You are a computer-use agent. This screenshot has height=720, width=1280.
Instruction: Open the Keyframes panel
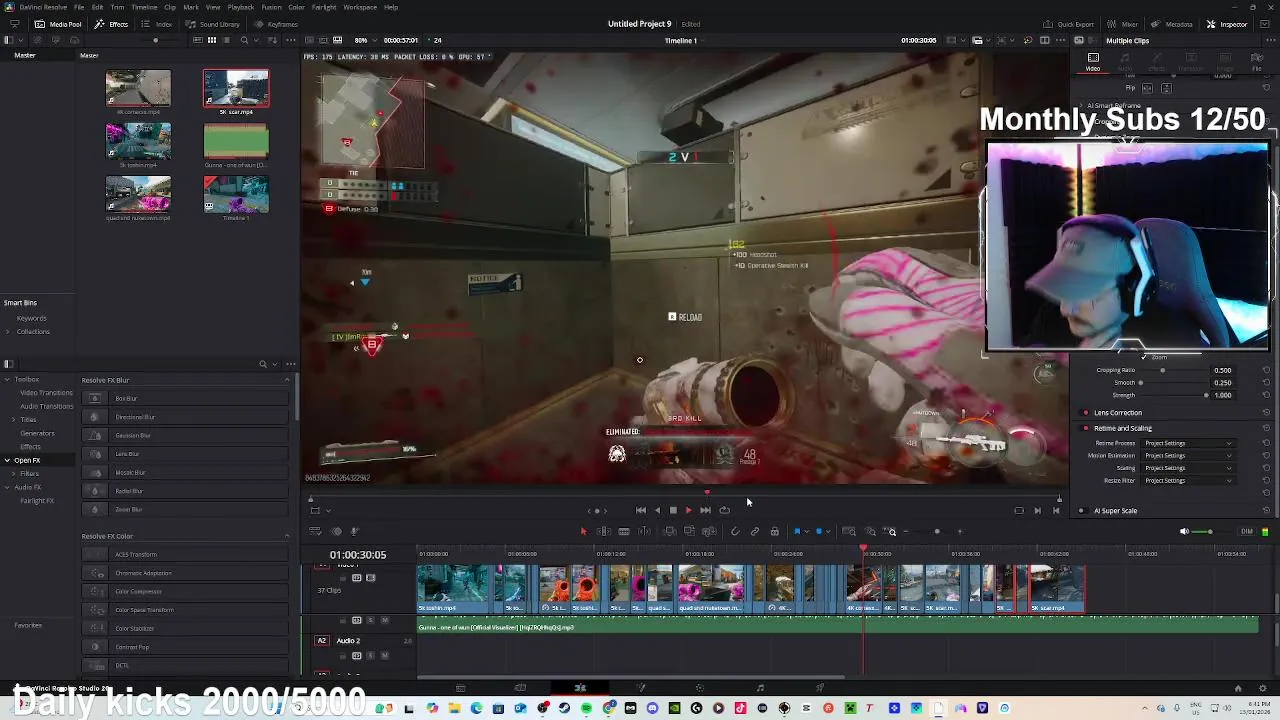pos(276,24)
